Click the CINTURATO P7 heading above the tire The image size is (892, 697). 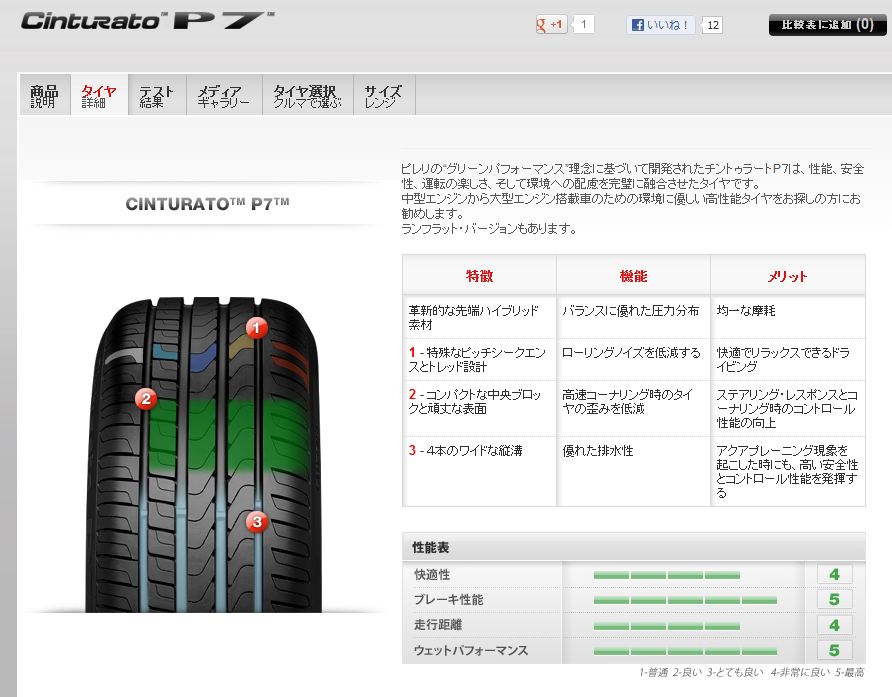(207, 204)
